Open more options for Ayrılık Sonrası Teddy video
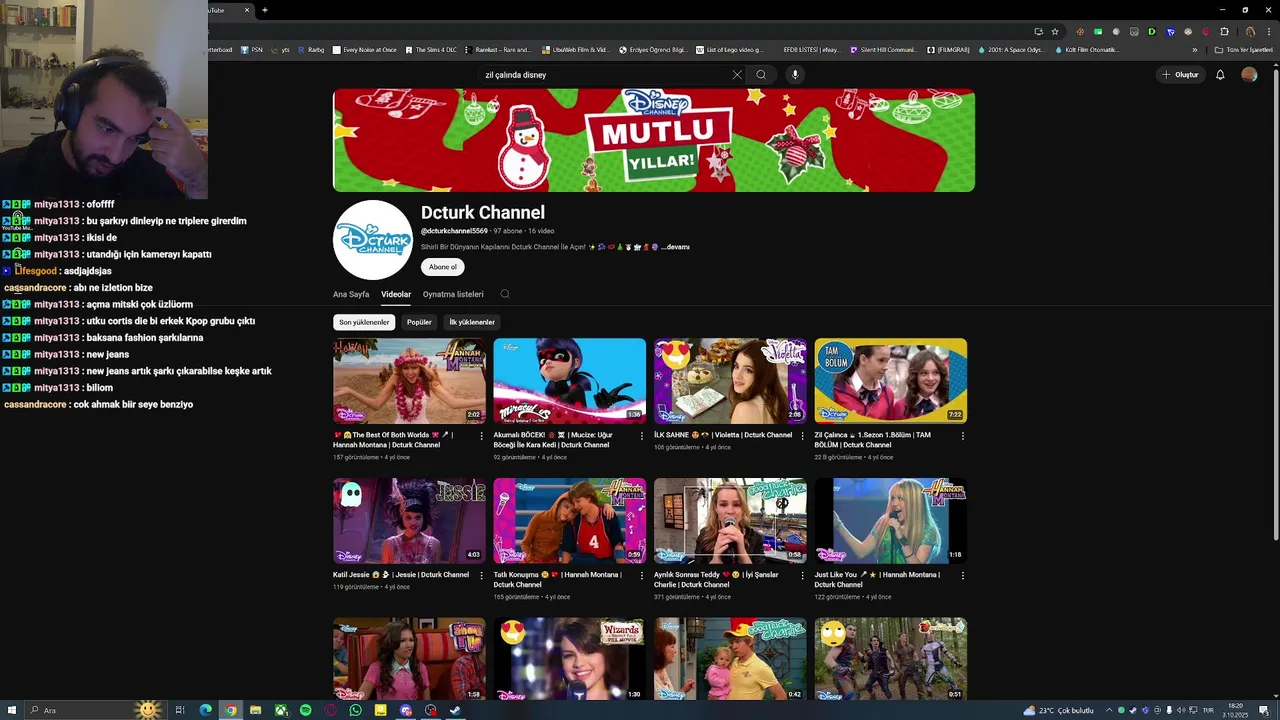The image size is (1280, 720). click(802, 576)
